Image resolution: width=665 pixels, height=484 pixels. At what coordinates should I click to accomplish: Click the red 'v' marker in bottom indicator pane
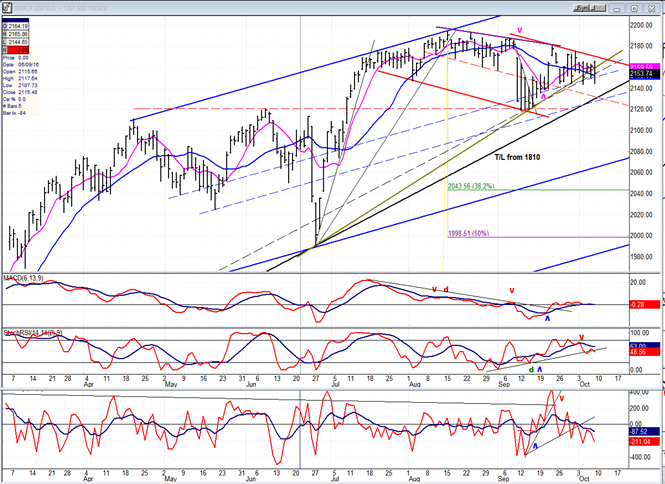562,399
